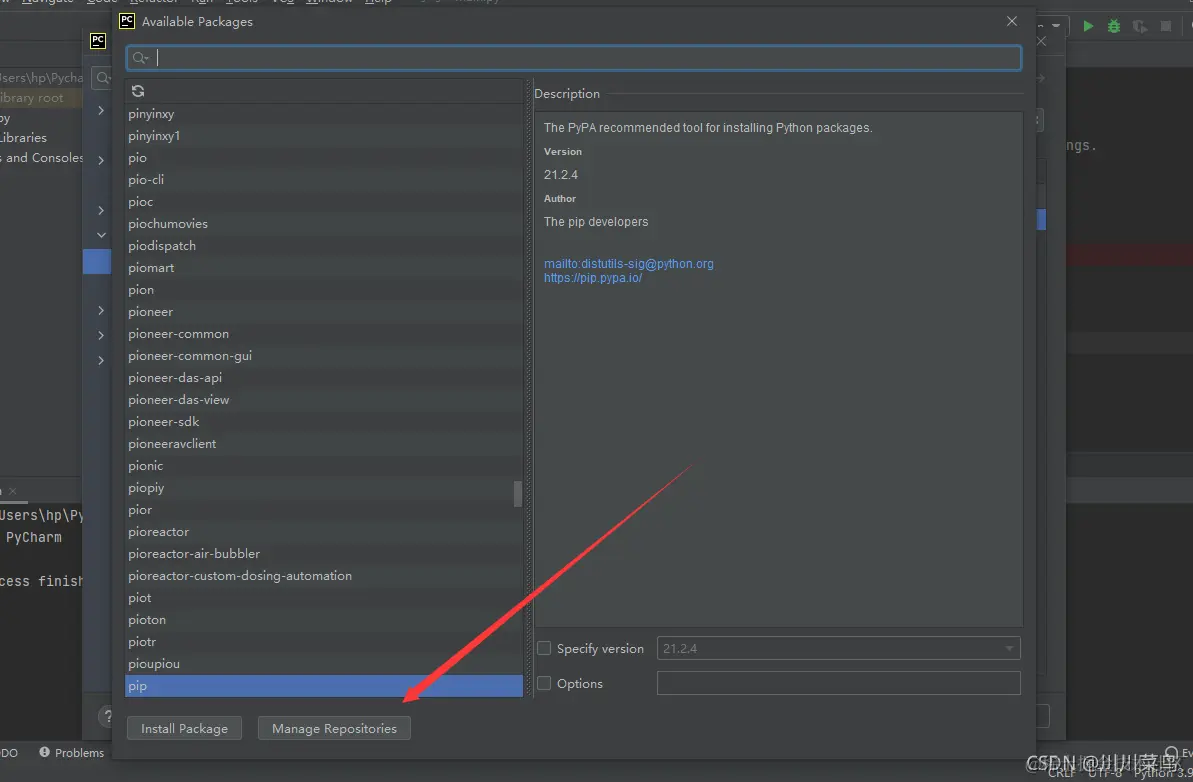Select the pioupiou package
This screenshot has height=782, width=1193.
coord(324,665)
